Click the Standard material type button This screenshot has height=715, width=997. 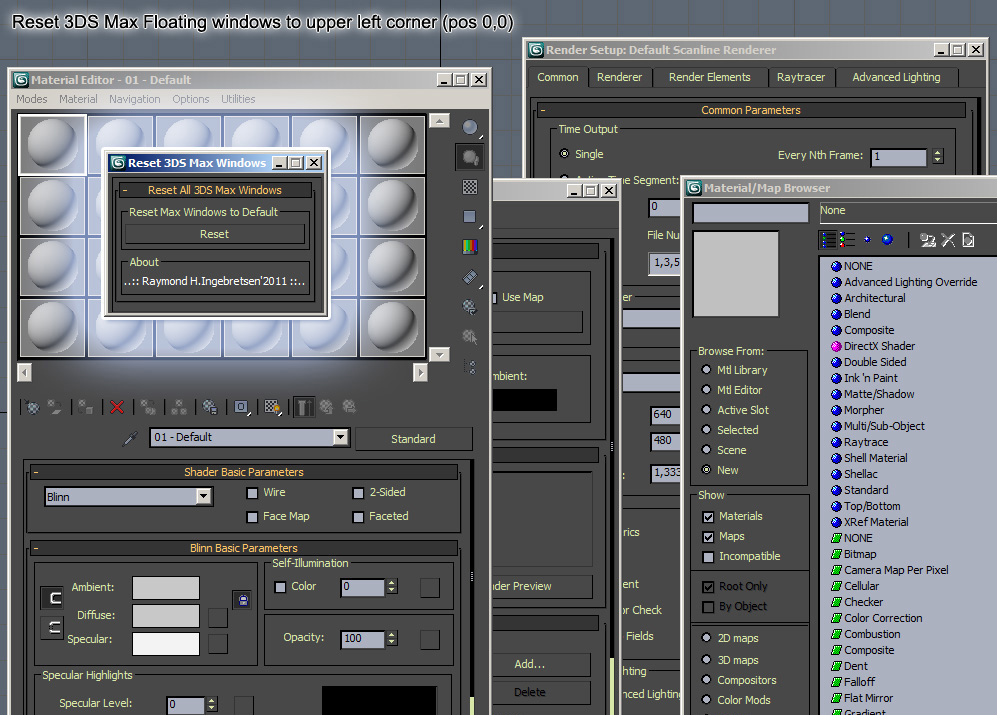click(414, 438)
